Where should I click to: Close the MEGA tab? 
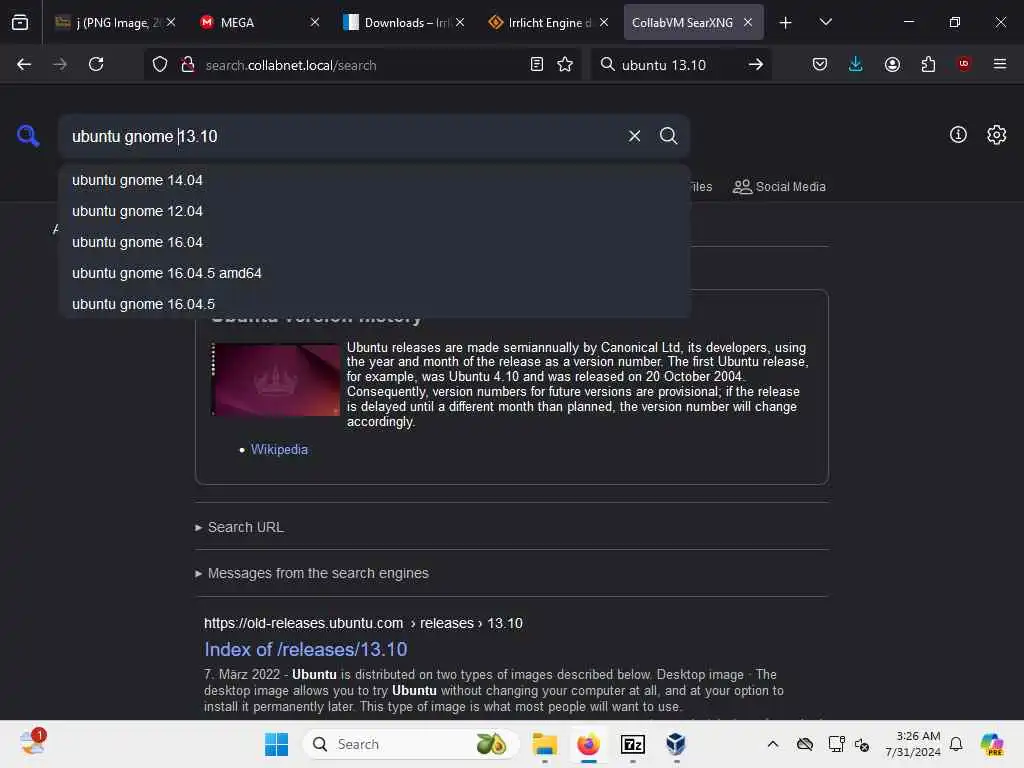[315, 22]
